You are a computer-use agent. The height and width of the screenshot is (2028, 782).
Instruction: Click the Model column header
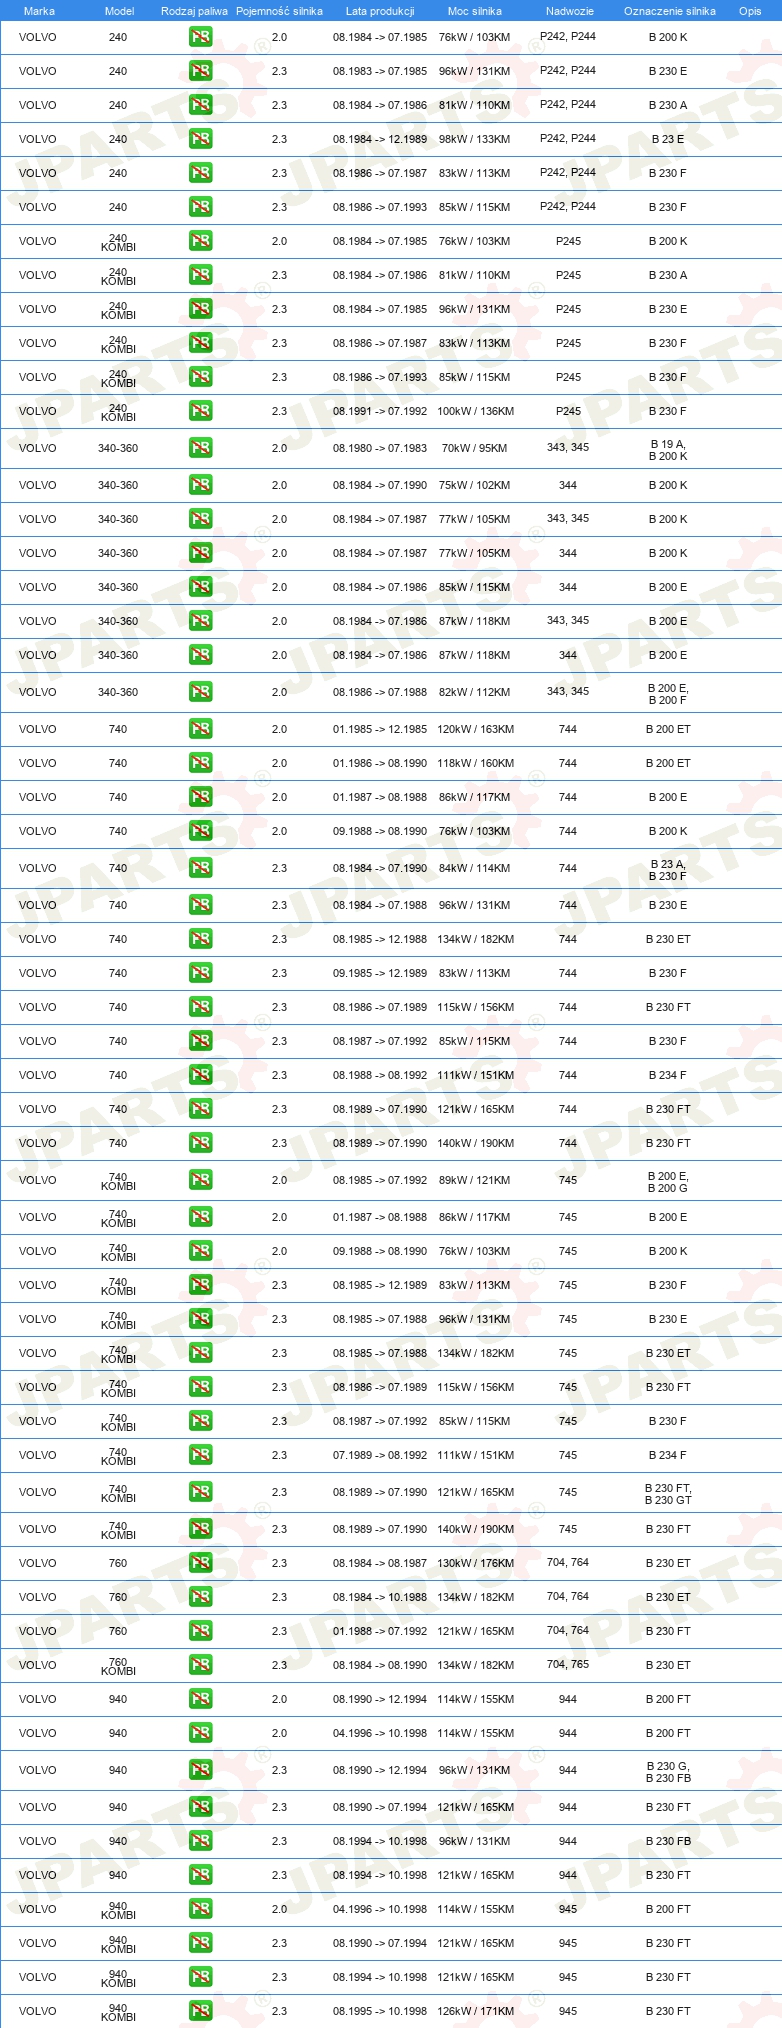click(x=120, y=11)
